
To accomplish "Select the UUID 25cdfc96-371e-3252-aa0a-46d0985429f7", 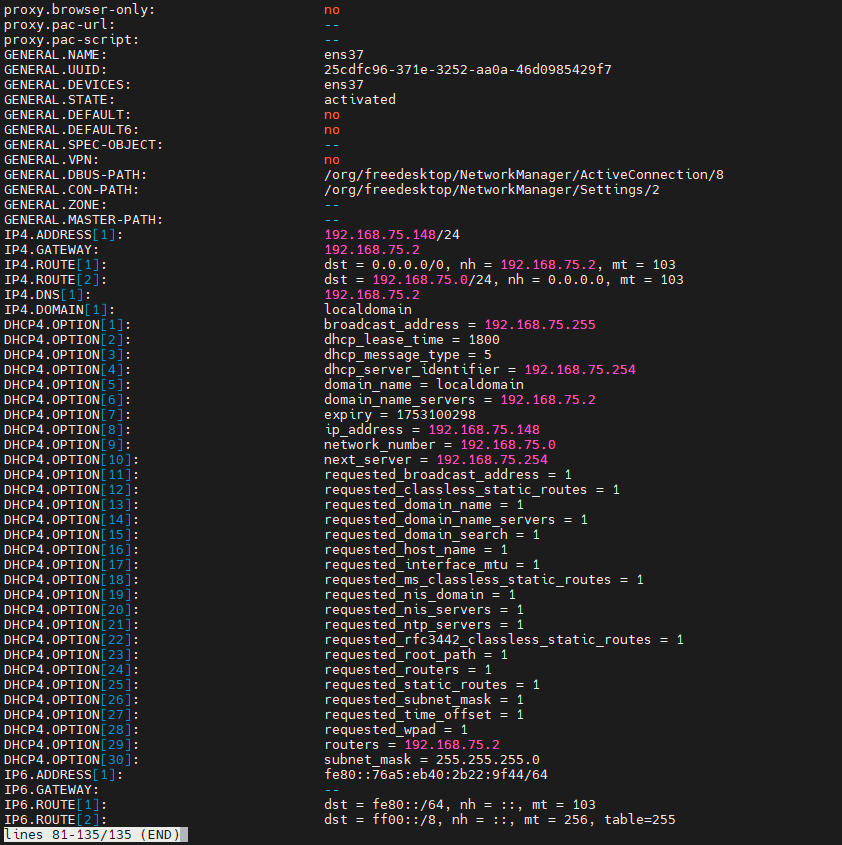I will 467,70.
